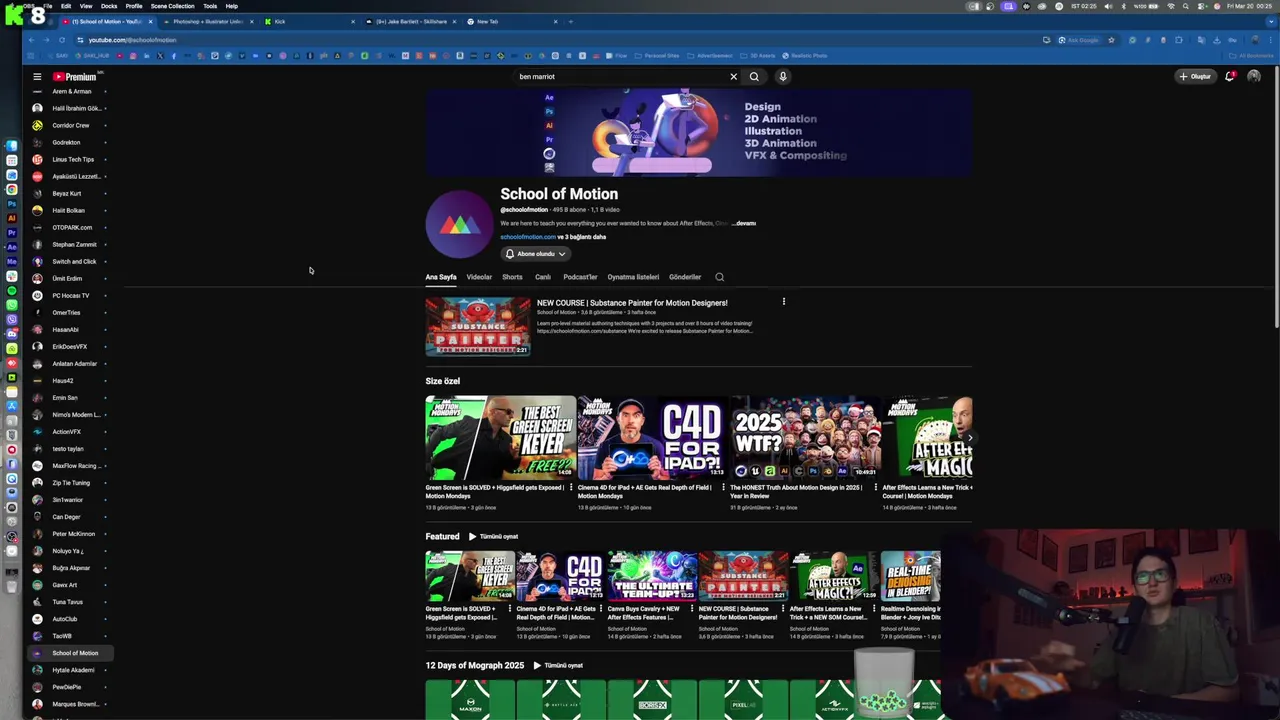Open Cinema 4D for iPad video in Size özel
Screen dimensions: 1280x720
[652, 438]
